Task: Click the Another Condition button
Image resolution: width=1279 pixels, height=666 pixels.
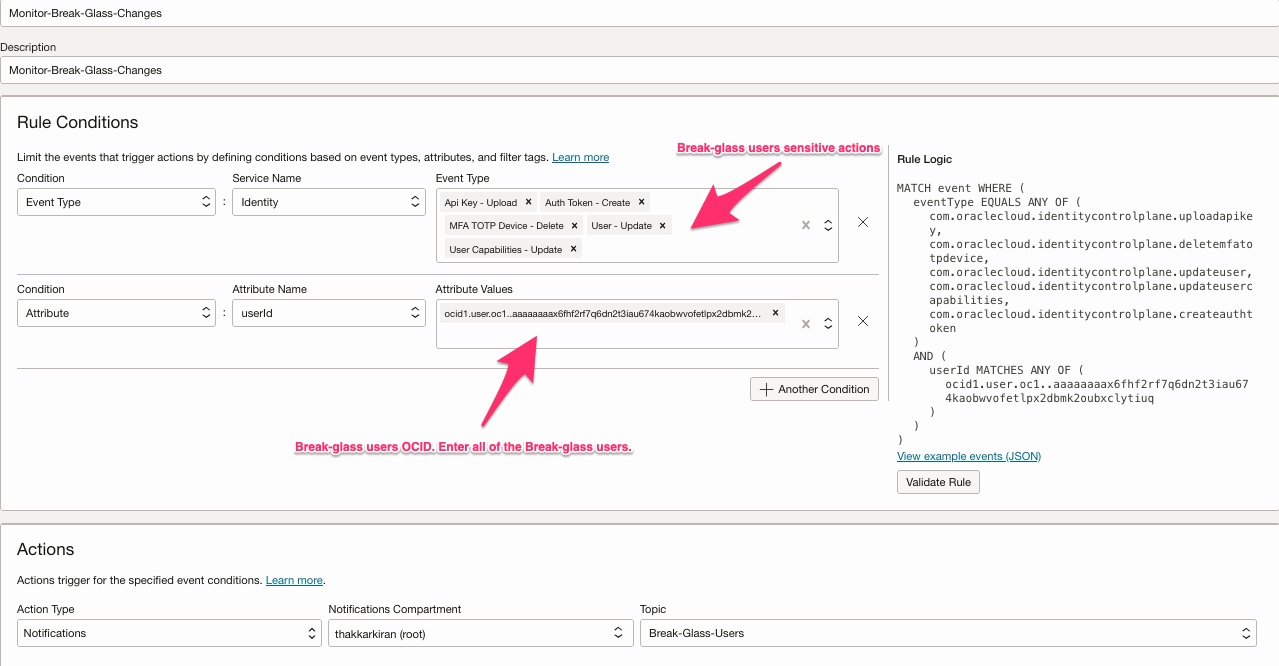Action: coord(814,389)
